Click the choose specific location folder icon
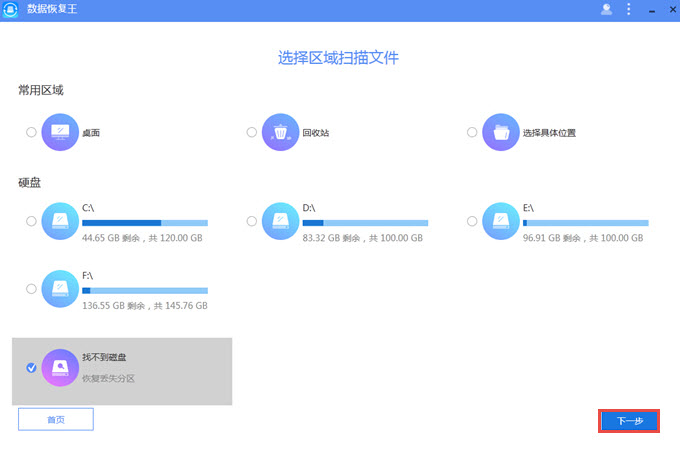 500,132
